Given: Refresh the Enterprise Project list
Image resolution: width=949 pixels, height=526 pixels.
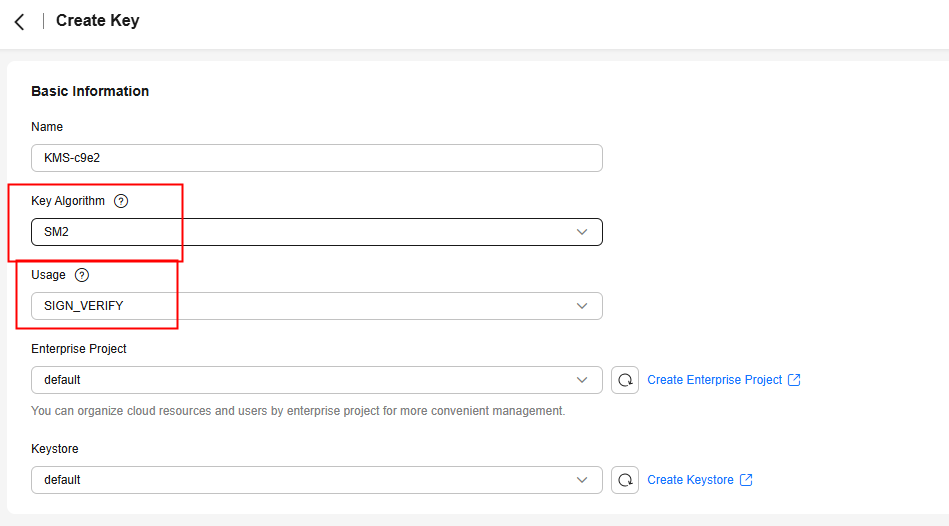Looking at the screenshot, I should click(x=625, y=380).
